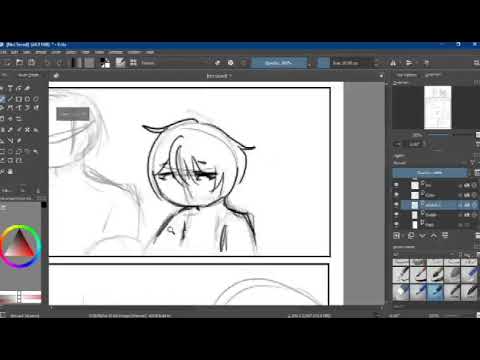Select the Freehand Selection tool
This screenshot has height=360, width=480.
click(x=28, y=152)
